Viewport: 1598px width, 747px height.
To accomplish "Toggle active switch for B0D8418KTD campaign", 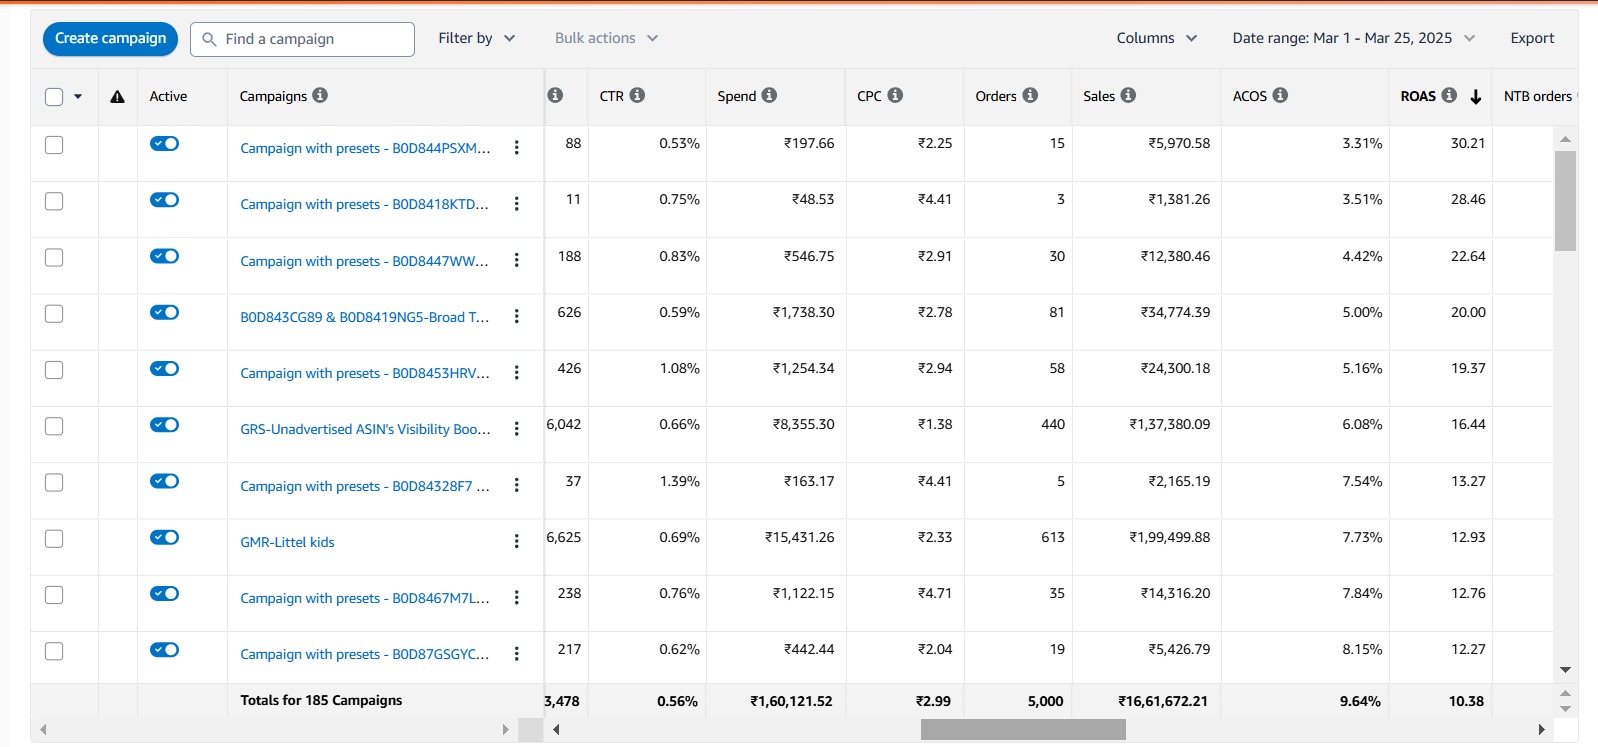I will point(164,199).
